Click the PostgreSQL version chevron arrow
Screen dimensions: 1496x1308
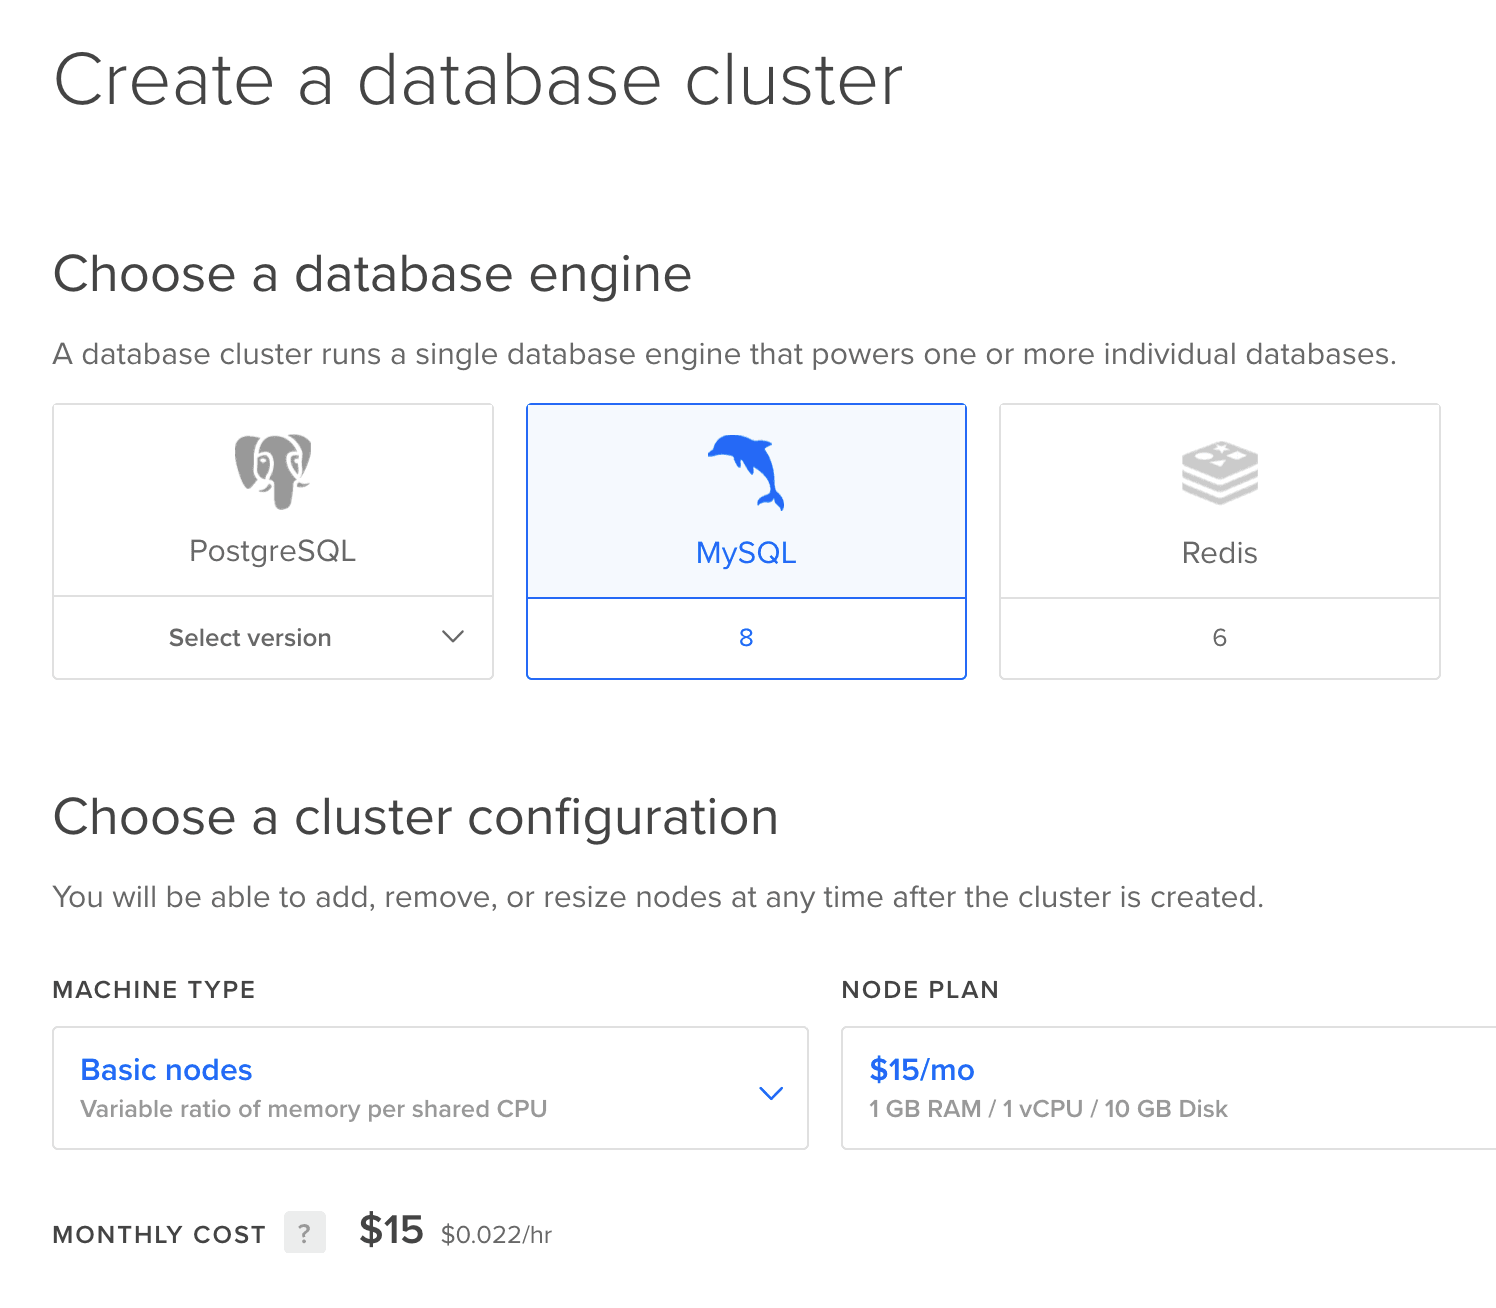pos(452,637)
